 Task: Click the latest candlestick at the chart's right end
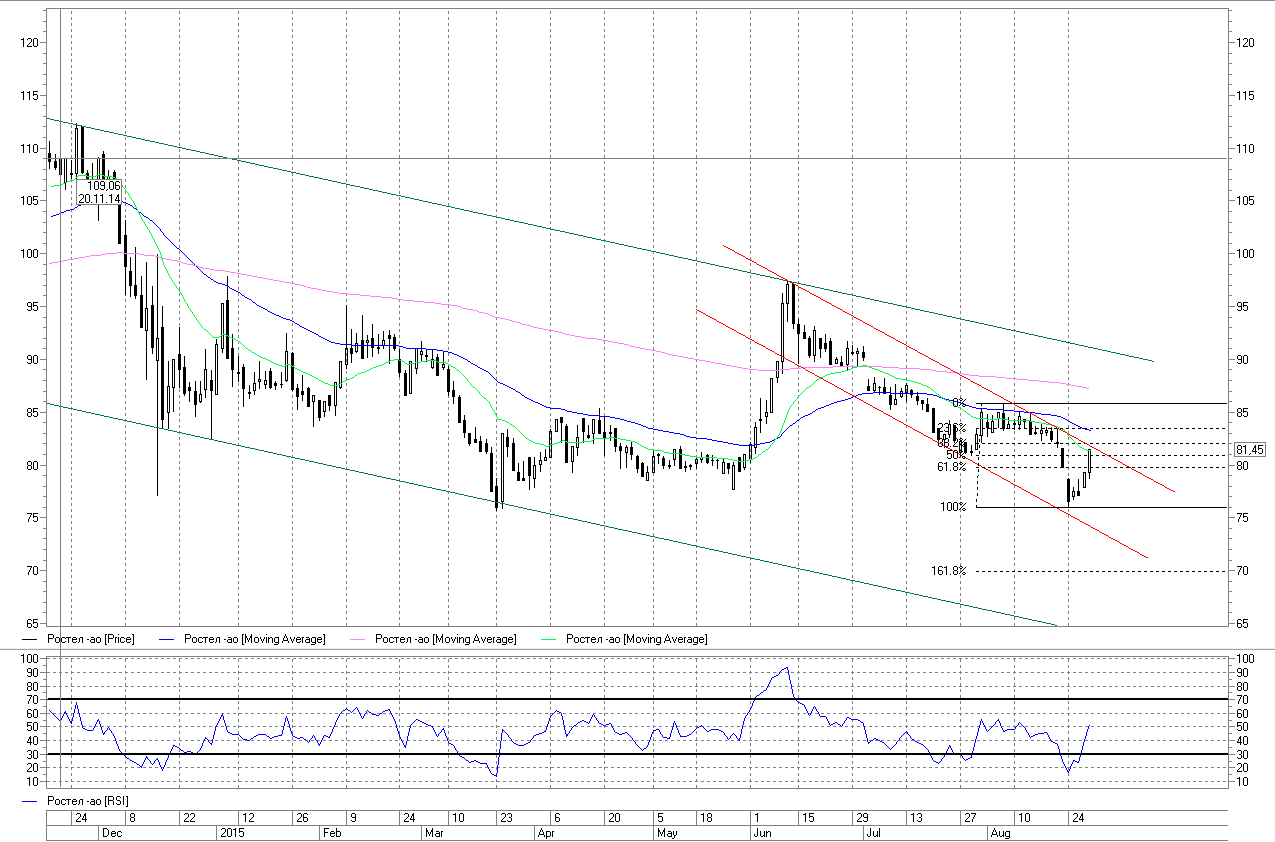pos(1089,462)
